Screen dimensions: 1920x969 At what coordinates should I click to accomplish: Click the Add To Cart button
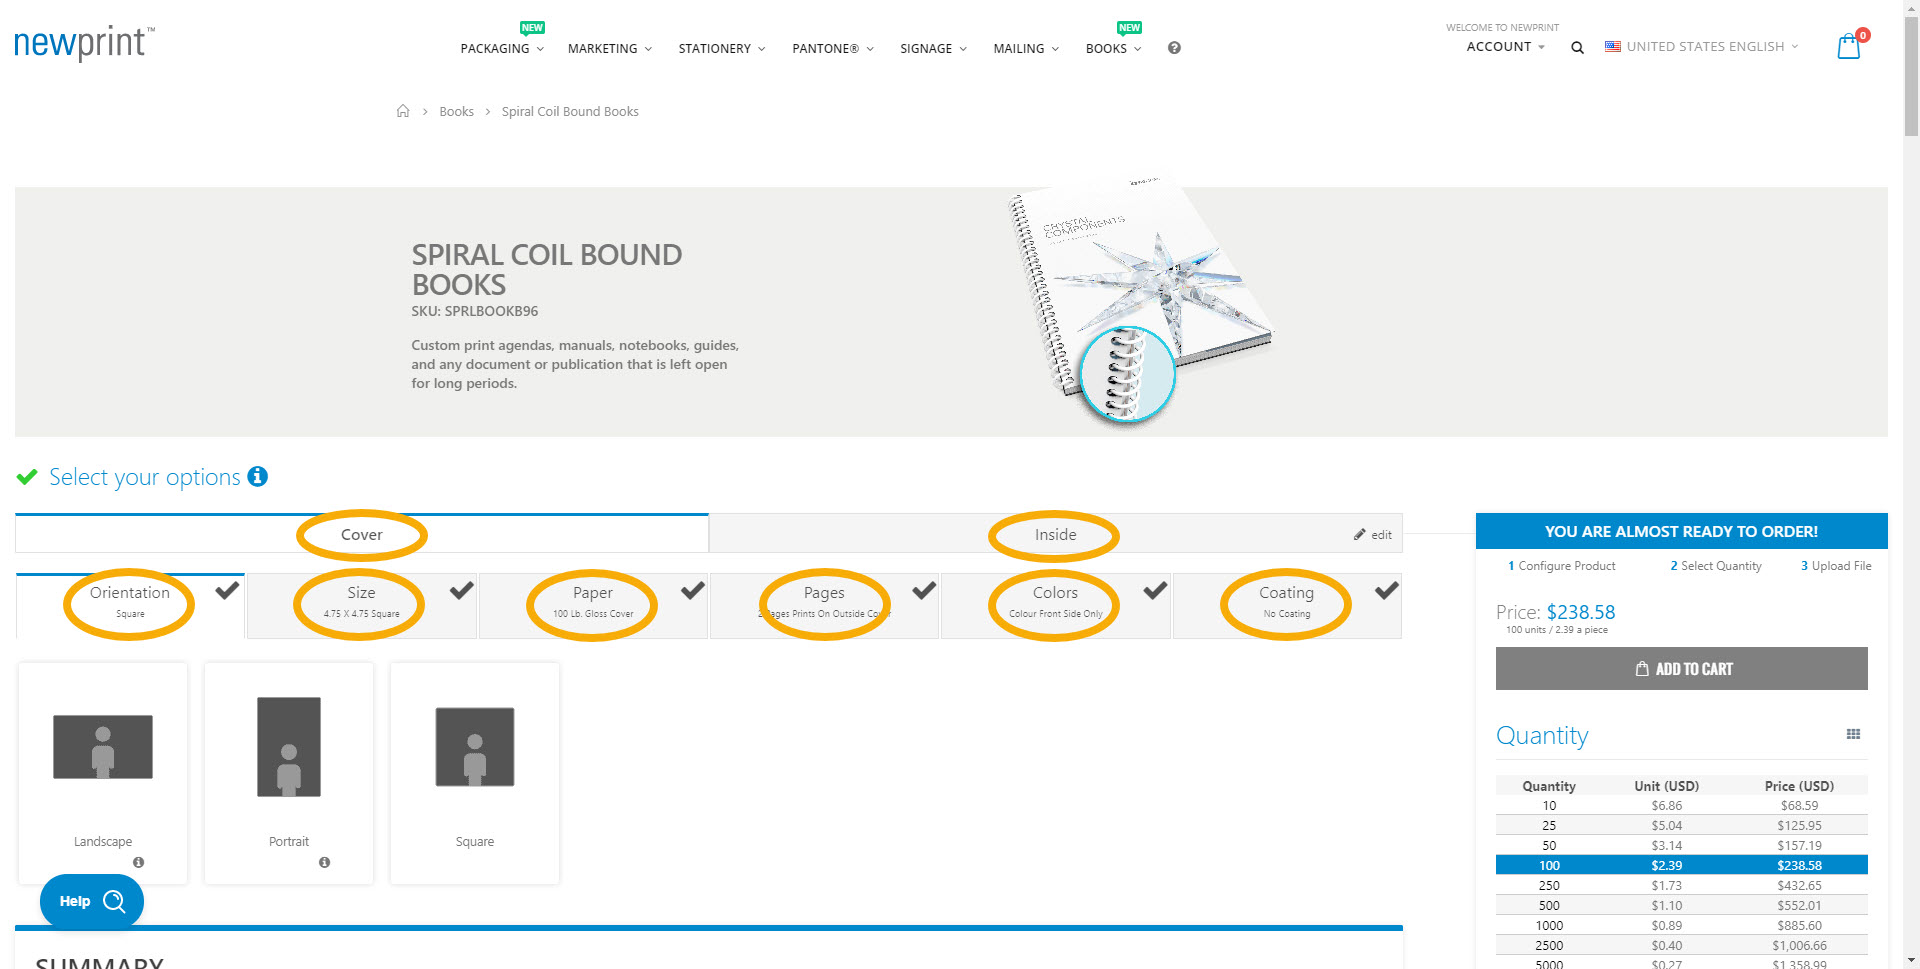pyautogui.click(x=1681, y=669)
